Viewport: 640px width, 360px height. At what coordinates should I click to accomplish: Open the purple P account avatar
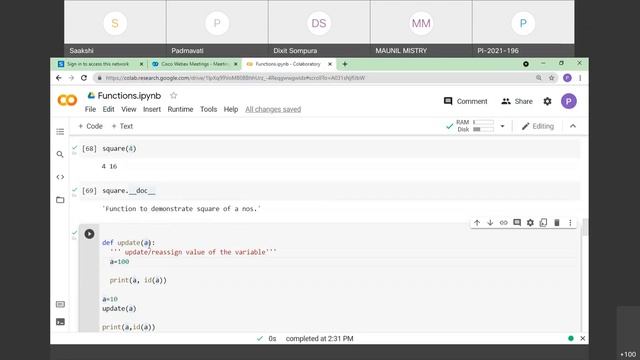coord(569,101)
